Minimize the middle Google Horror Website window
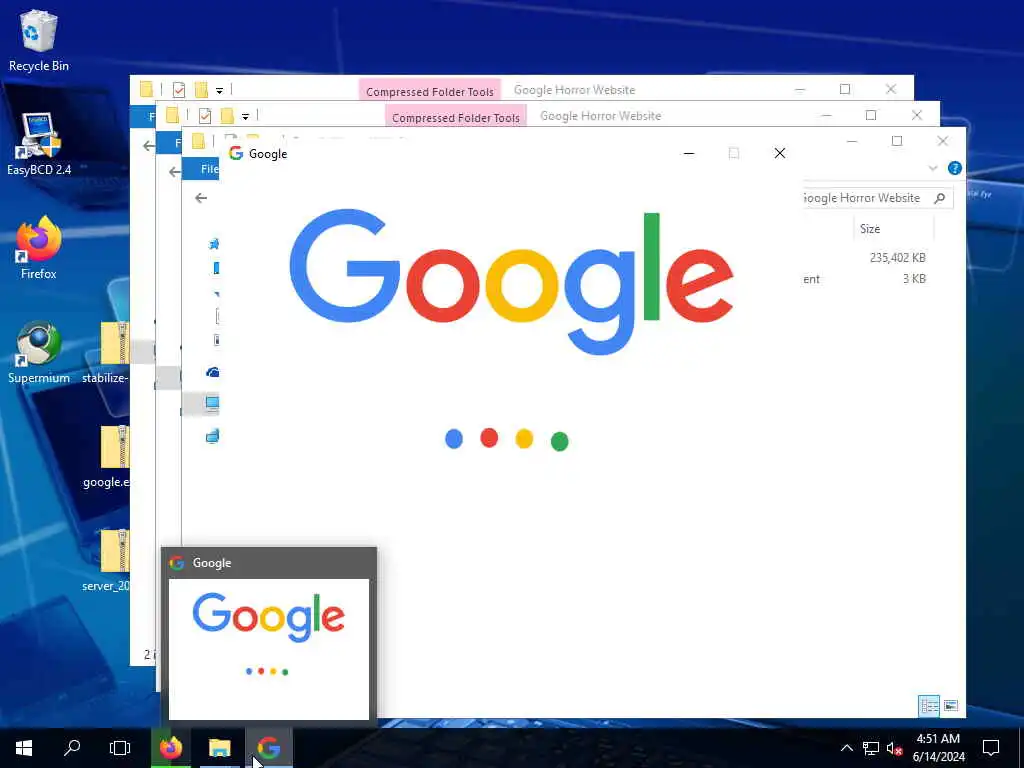This screenshot has width=1024, height=768. [826, 116]
